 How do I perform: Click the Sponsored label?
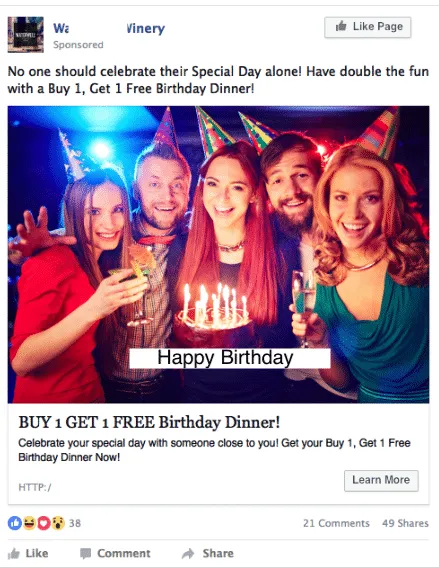pyautogui.click(x=78, y=45)
